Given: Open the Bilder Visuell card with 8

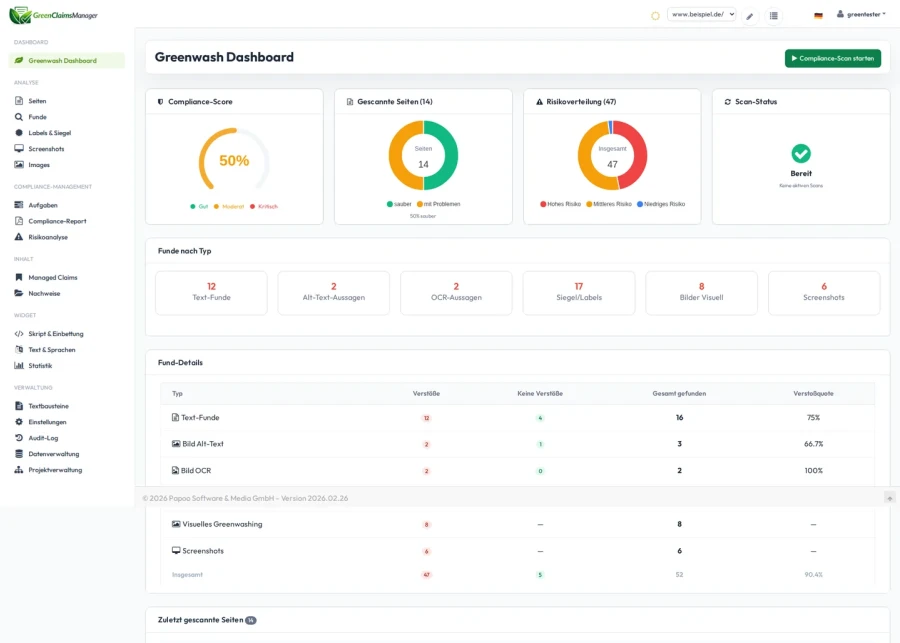Looking at the screenshot, I should point(701,293).
